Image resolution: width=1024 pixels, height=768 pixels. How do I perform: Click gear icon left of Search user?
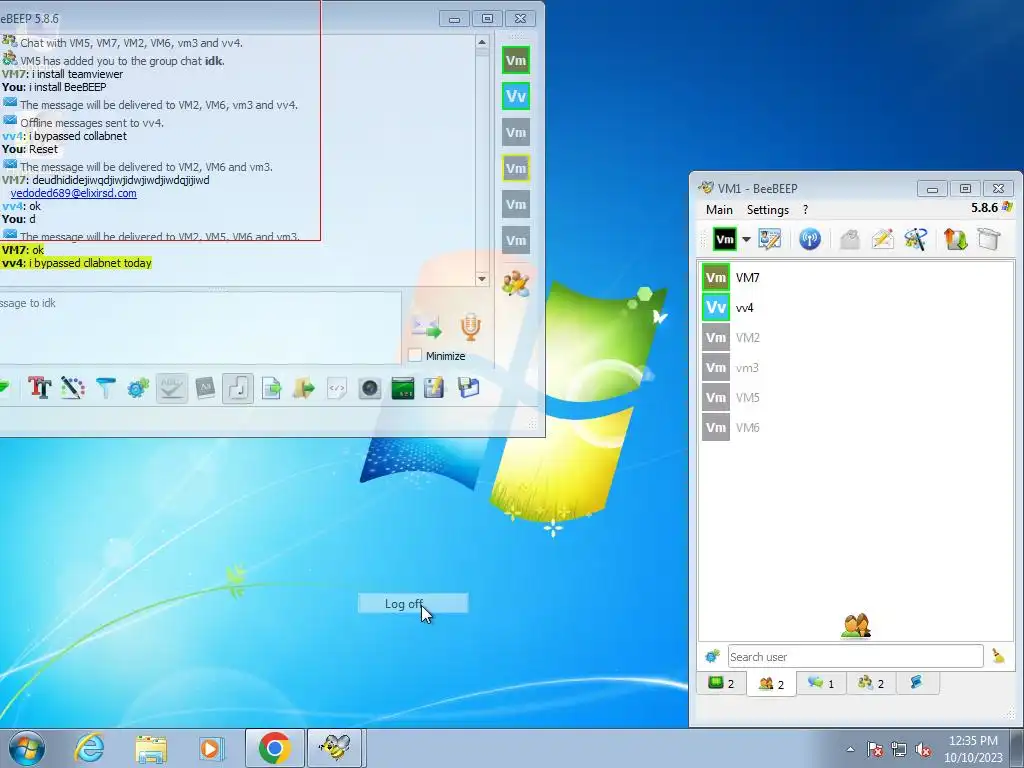click(x=712, y=656)
